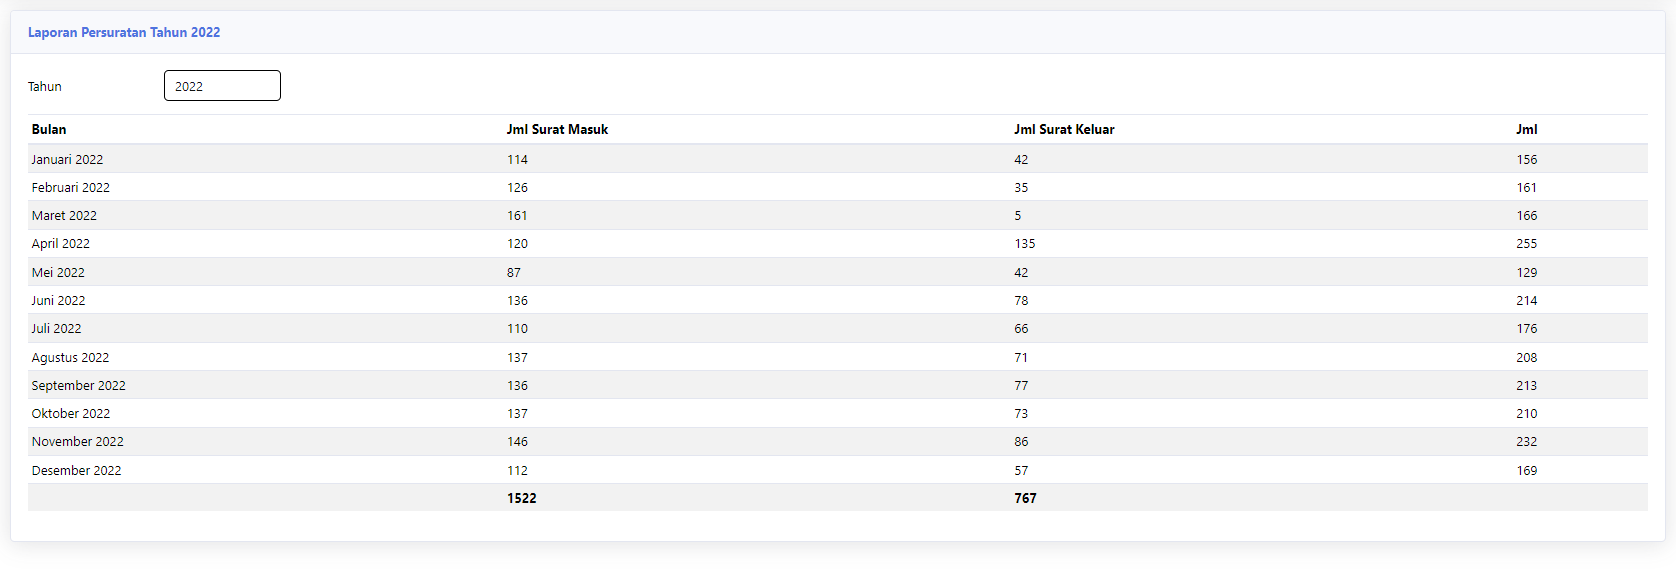Click the Jml Surat Keluar column header

pos(1064,129)
